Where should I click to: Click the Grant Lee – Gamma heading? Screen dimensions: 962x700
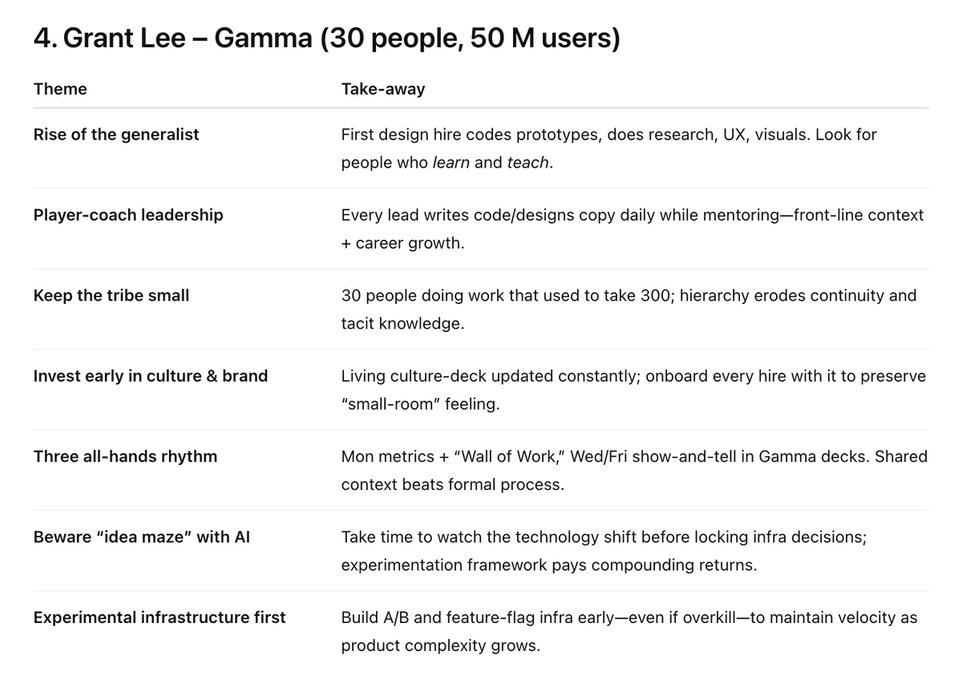pyautogui.click(x=327, y=38)
